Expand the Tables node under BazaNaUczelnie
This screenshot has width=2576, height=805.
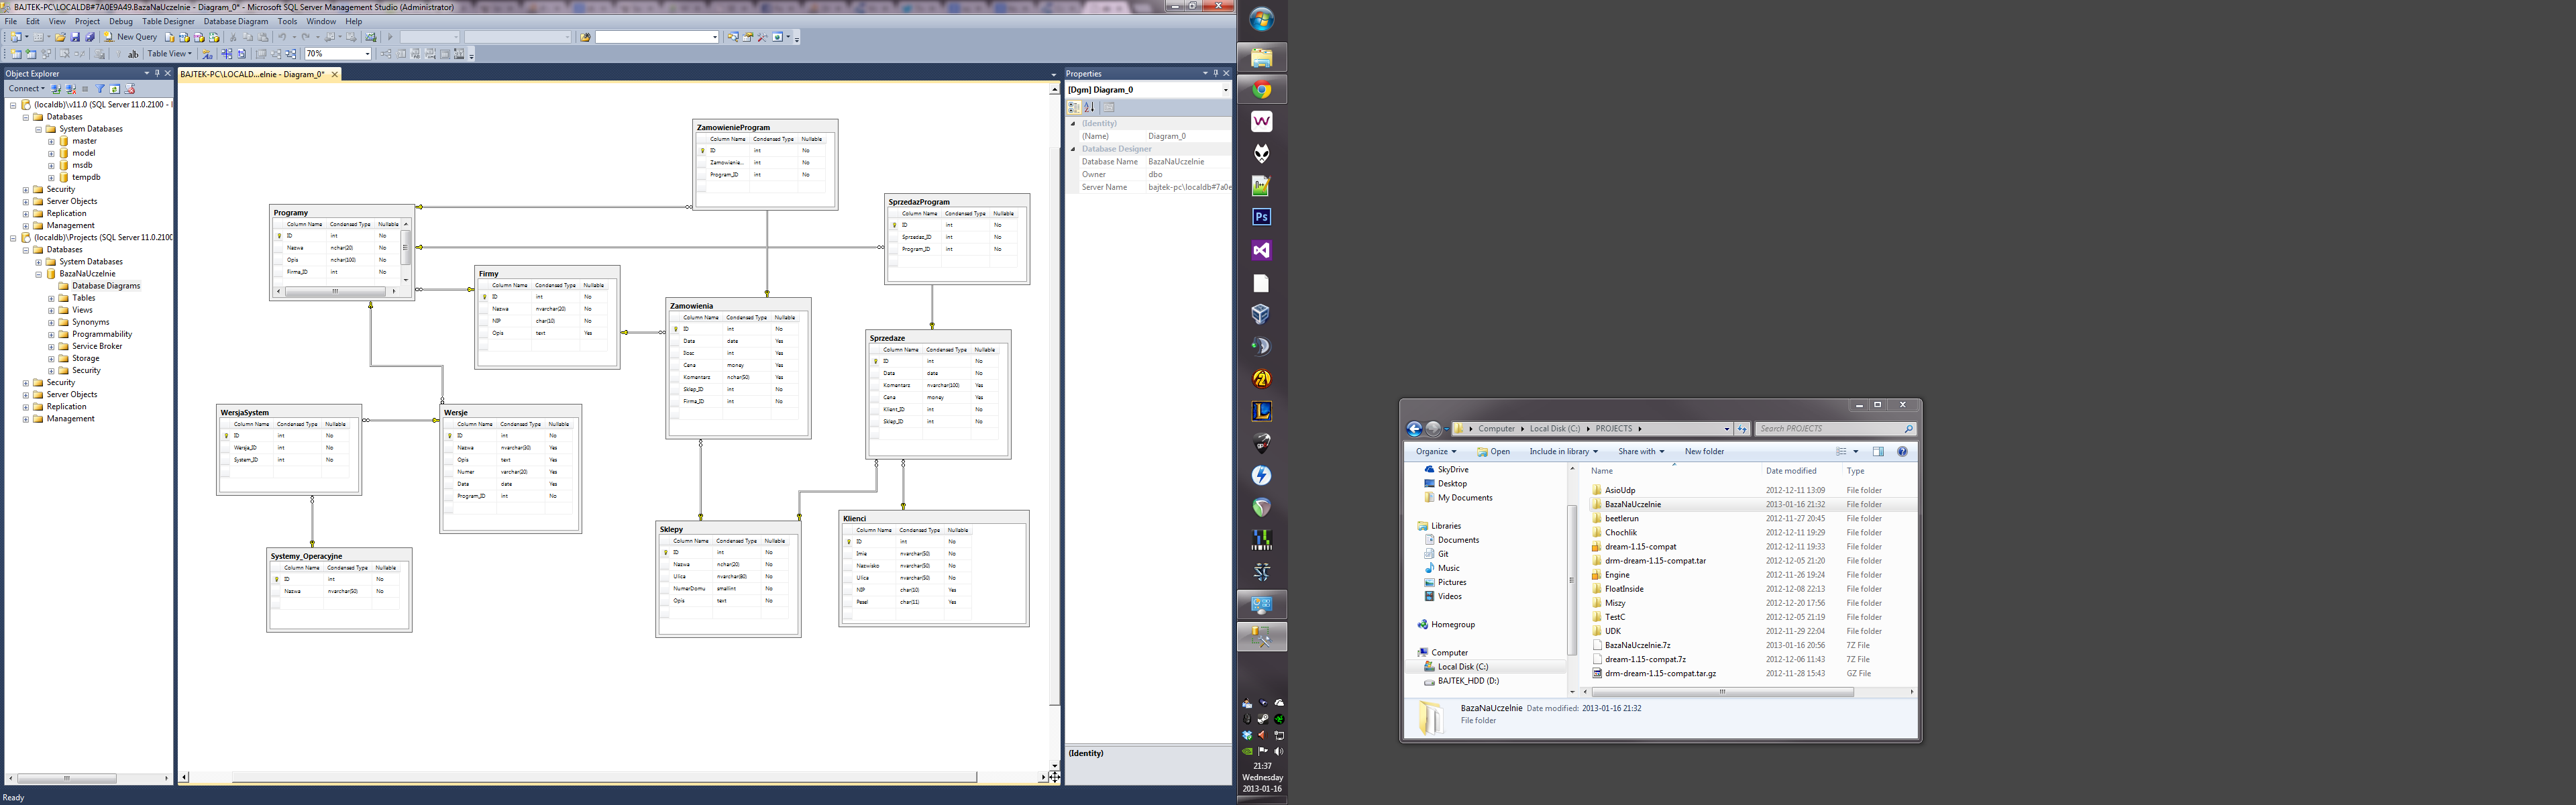tap(51, 298)
